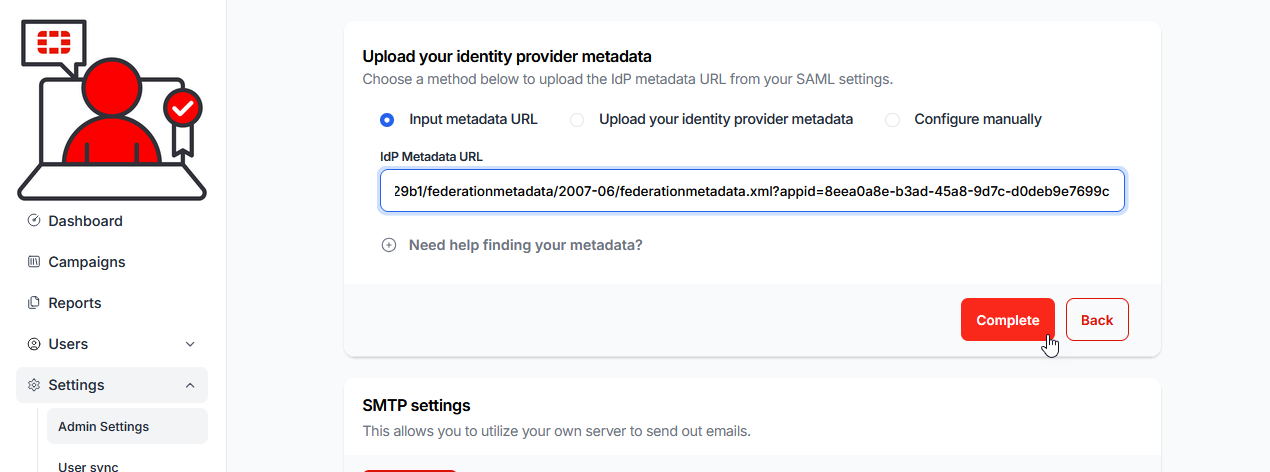The width and height of the screenshot is (1270, 472).
Task: Click the Campaigns sidebar icon
Action: [34, 262]
